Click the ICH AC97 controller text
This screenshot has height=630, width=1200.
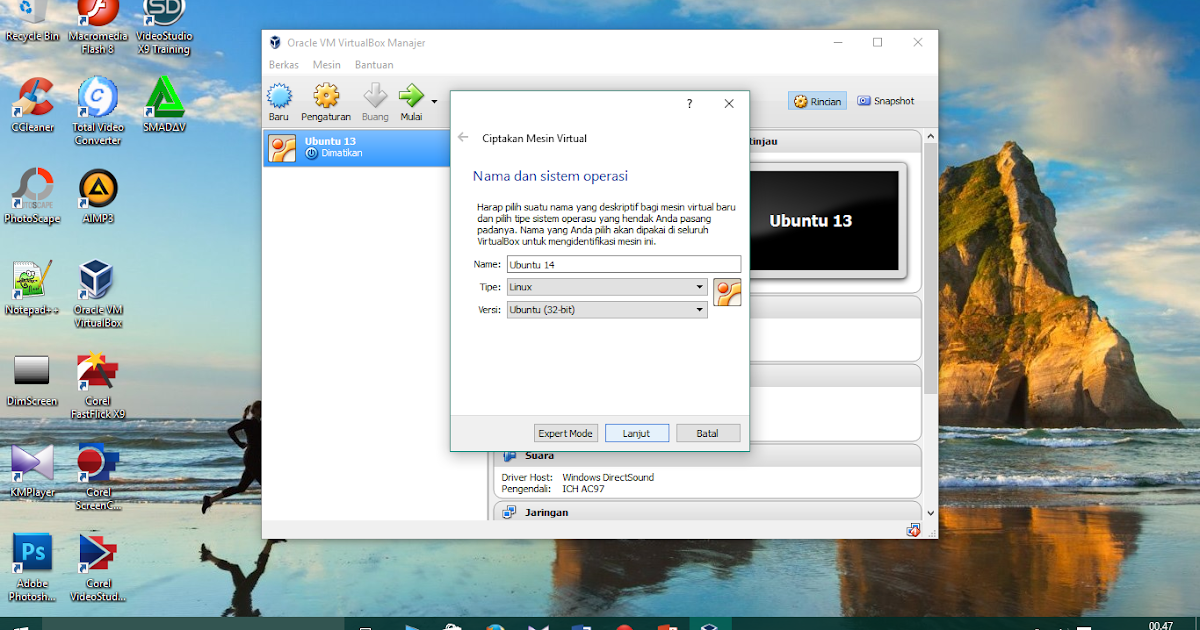pos(584,489)
